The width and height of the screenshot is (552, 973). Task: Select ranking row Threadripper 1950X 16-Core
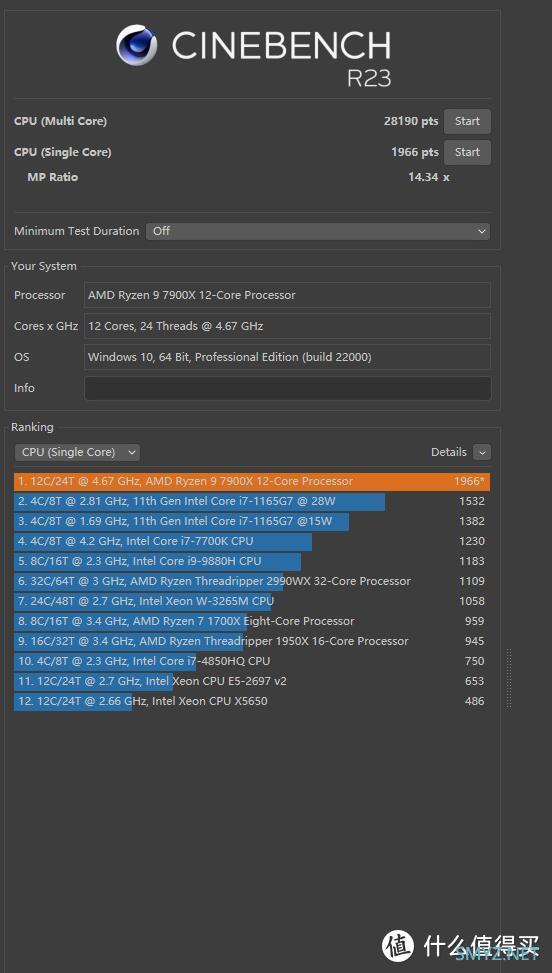[x=252, y=641]
